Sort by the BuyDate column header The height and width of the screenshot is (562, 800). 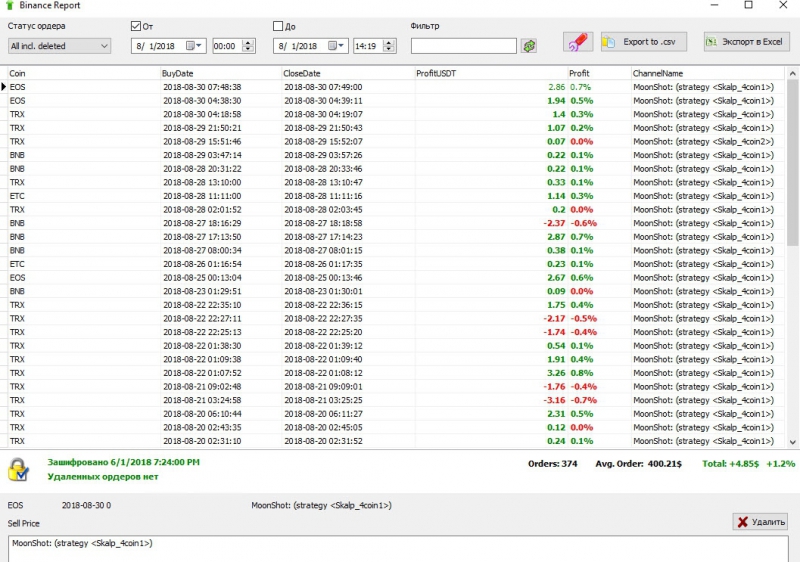(221, 73)
